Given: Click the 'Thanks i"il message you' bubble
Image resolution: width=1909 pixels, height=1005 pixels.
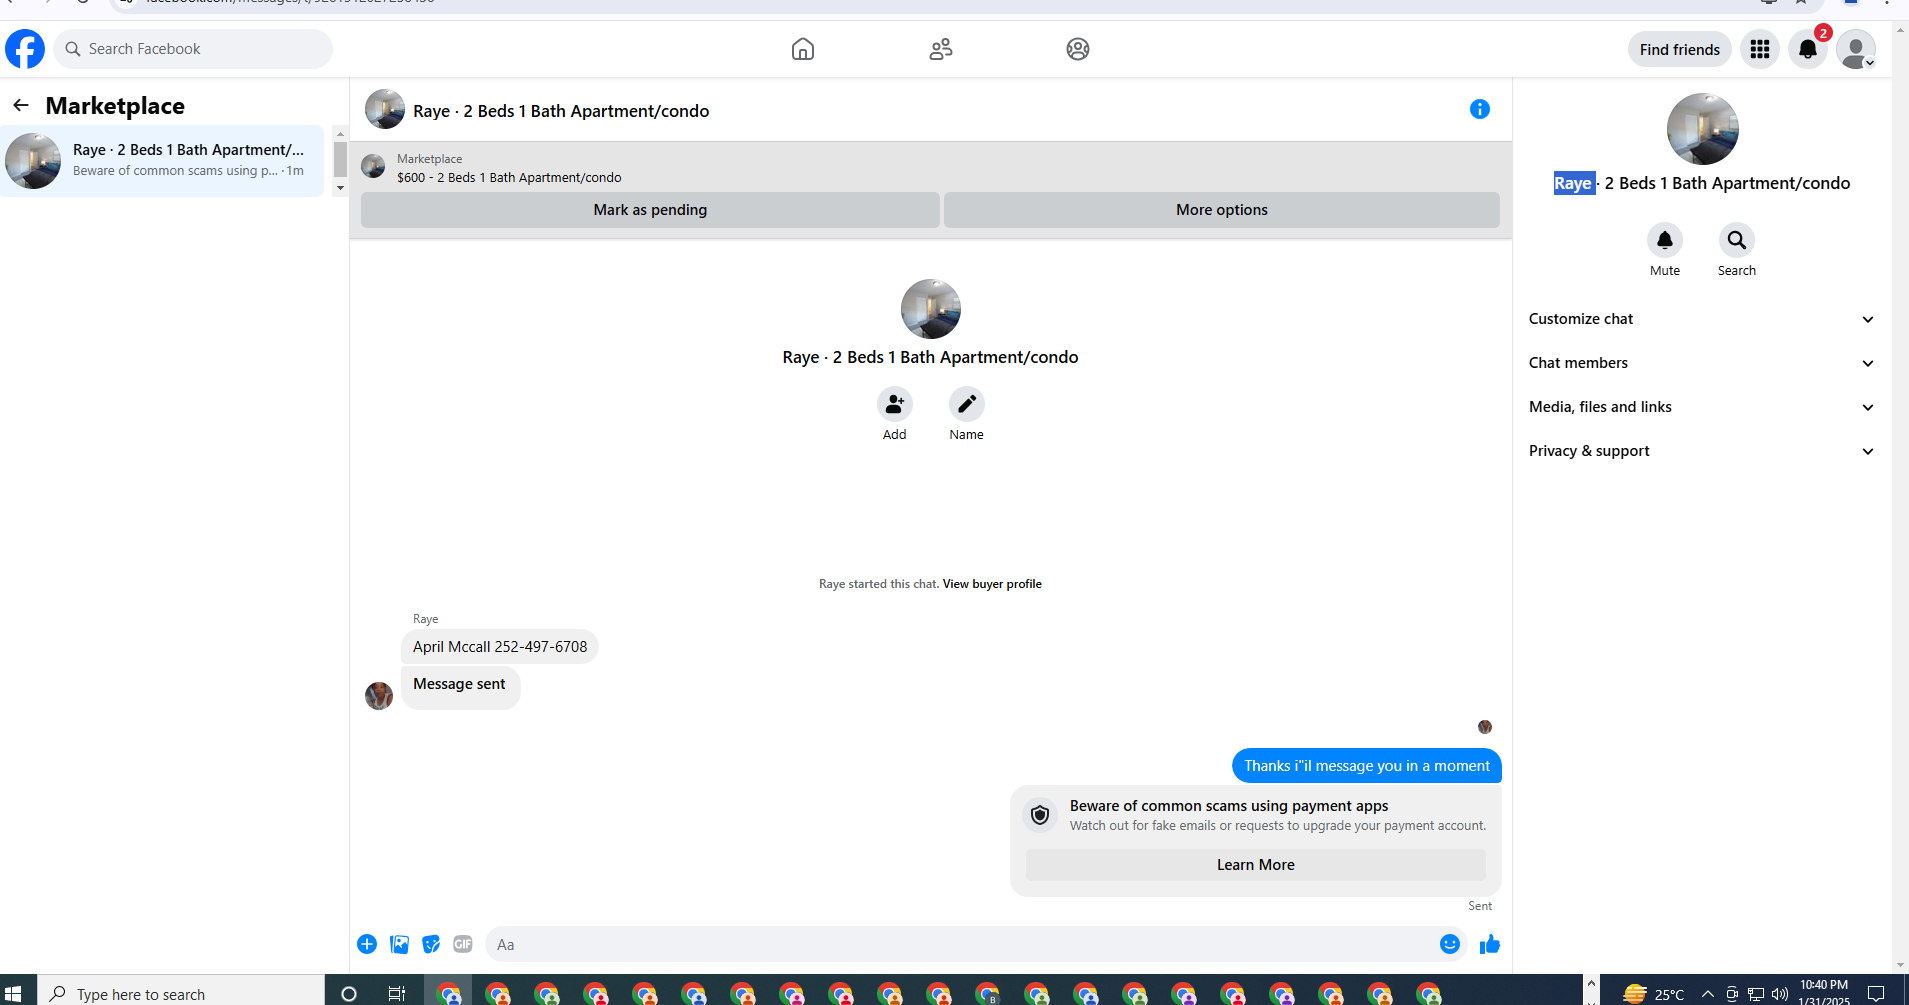Looking at the screenshot, I should point(1367,766).
